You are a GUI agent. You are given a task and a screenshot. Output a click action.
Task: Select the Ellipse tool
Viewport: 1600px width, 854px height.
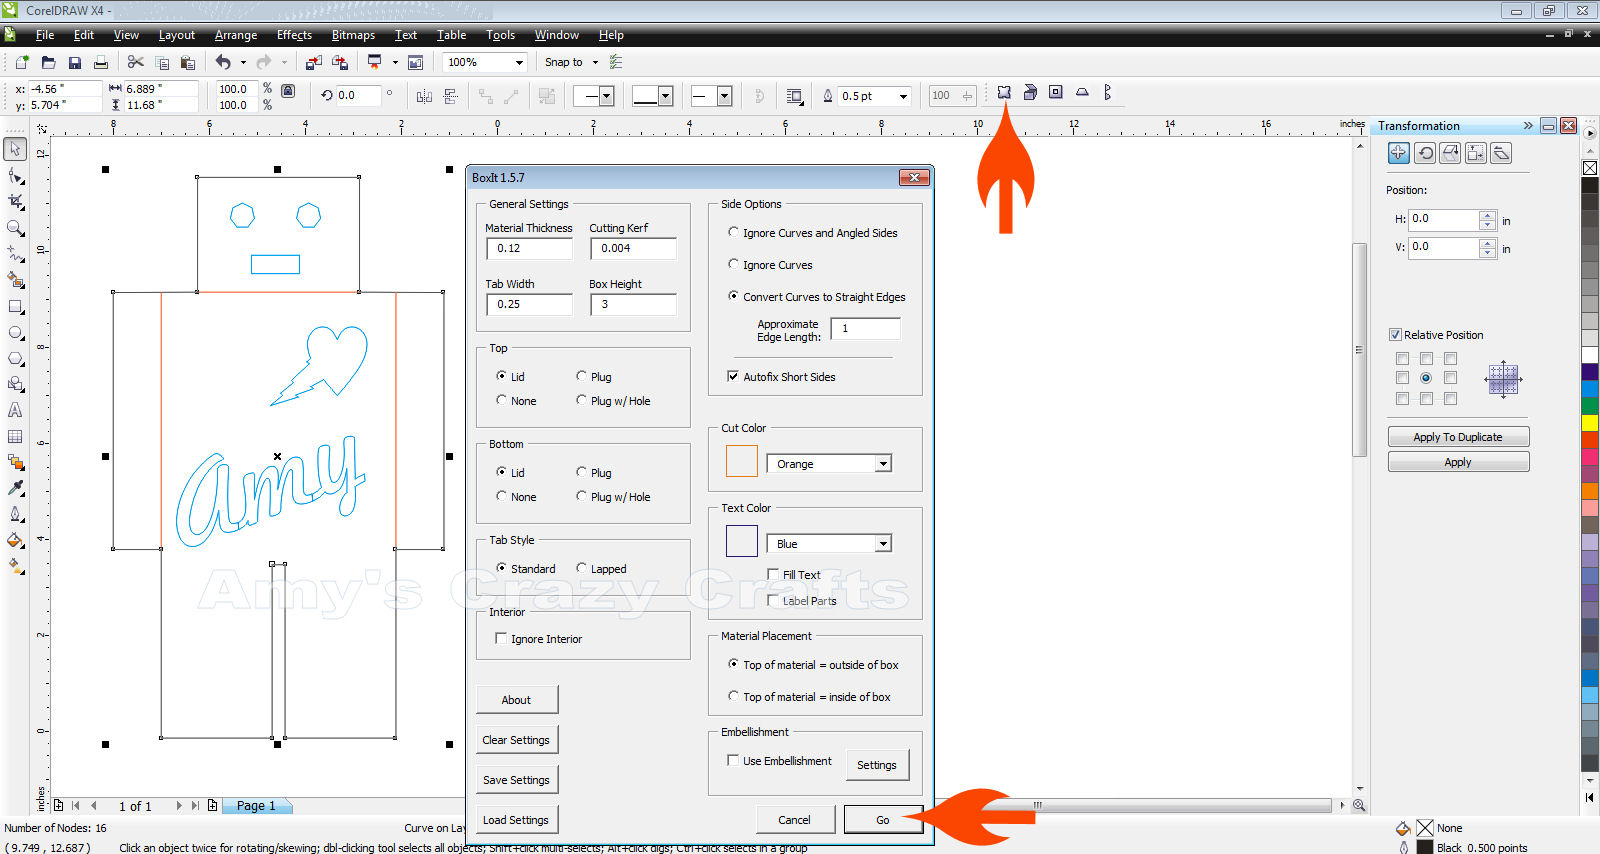15,332
